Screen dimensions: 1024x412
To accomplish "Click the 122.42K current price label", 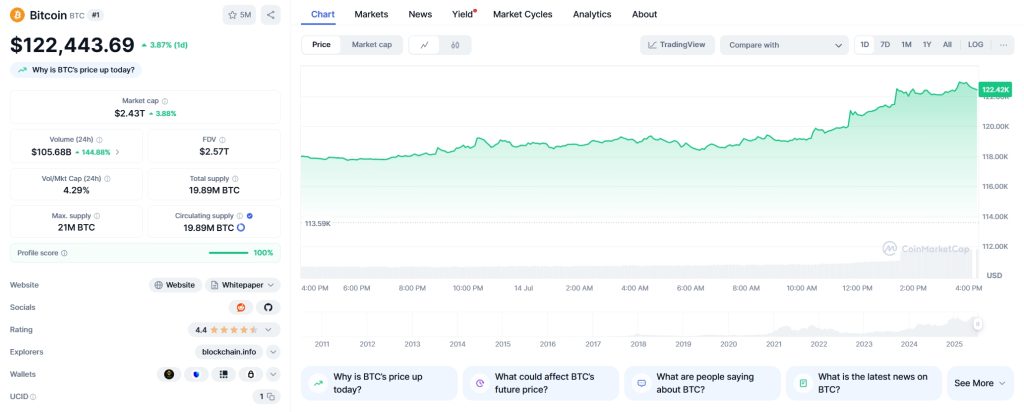I will (x=995, y=89).
